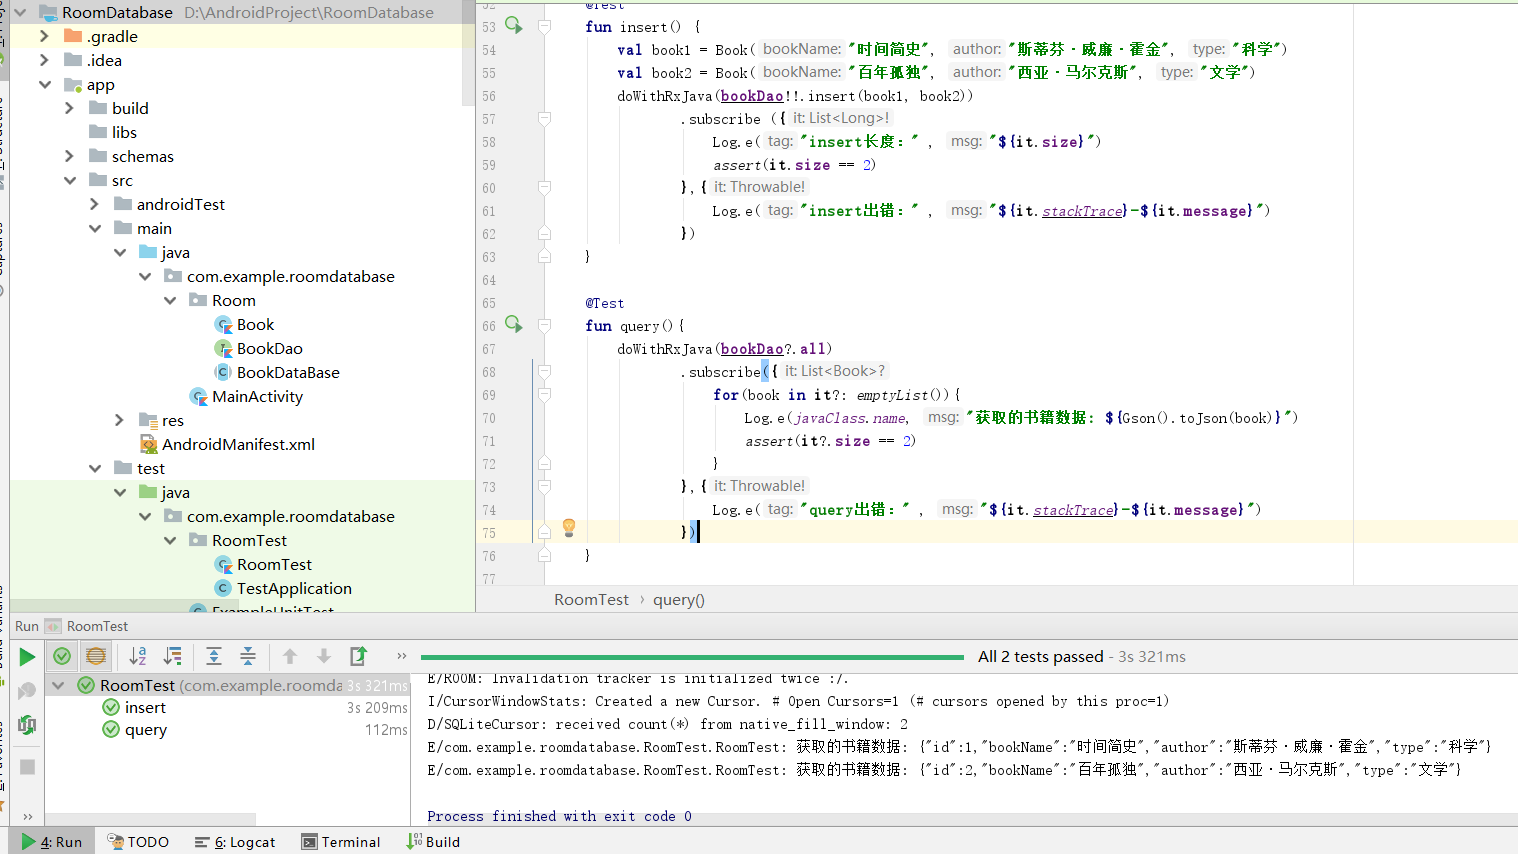
Task: Collapse all test result nodes
Action: click(248, 657)
